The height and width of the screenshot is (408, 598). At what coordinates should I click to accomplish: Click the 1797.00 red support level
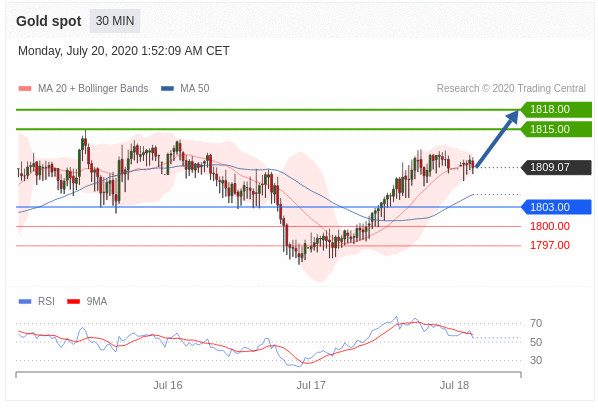coord(550,245)
